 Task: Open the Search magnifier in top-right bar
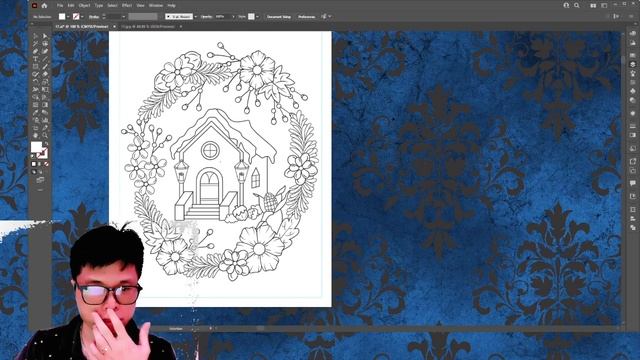coord(577,5)
